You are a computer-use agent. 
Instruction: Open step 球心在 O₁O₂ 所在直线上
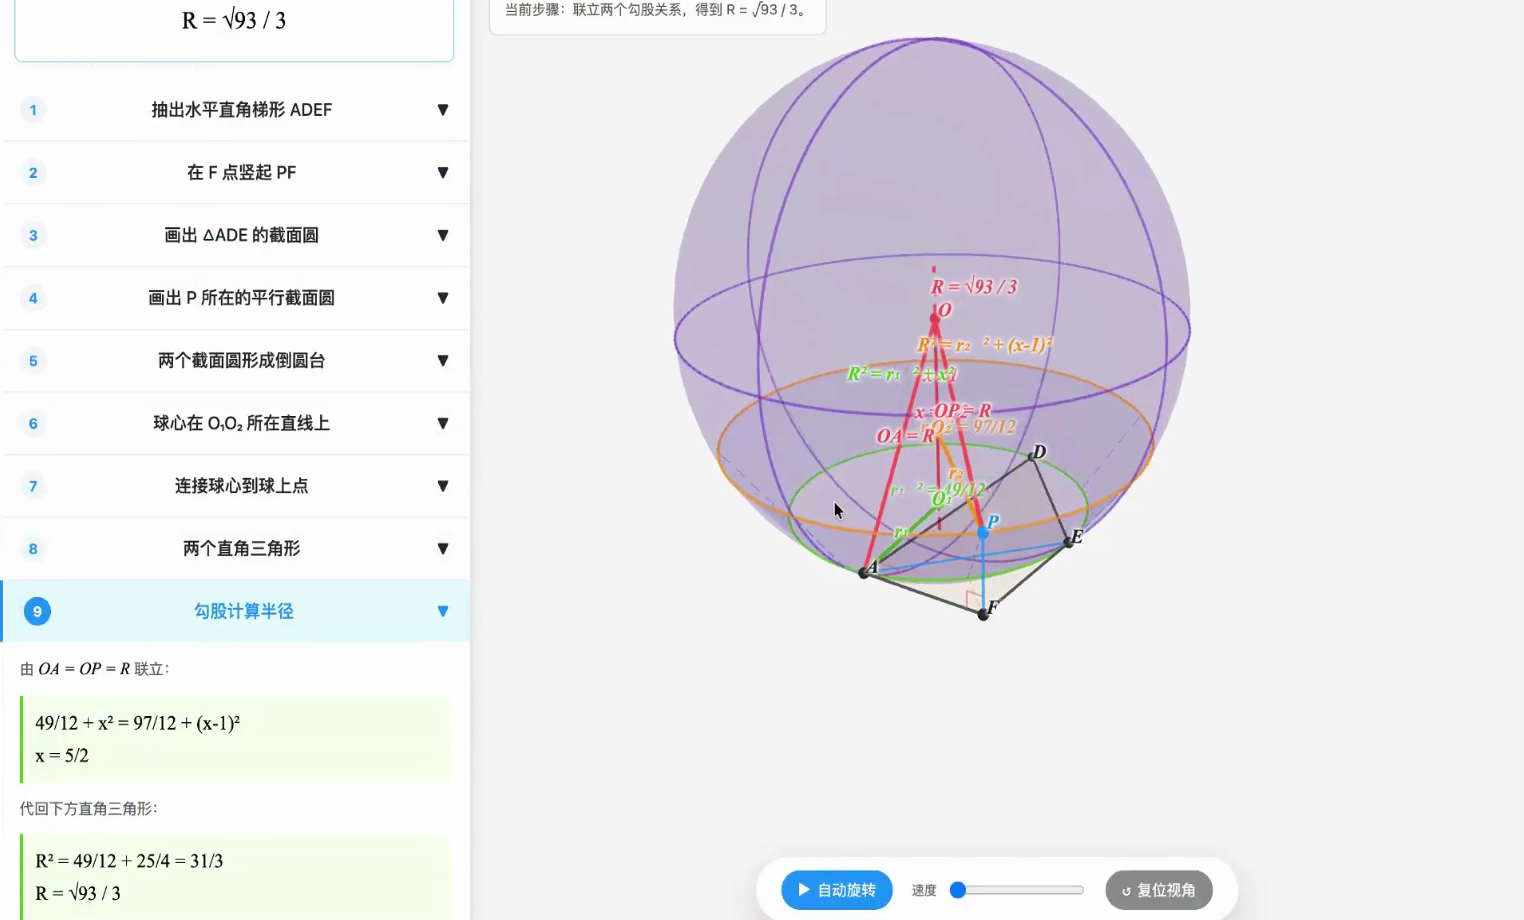pos(236,424)
